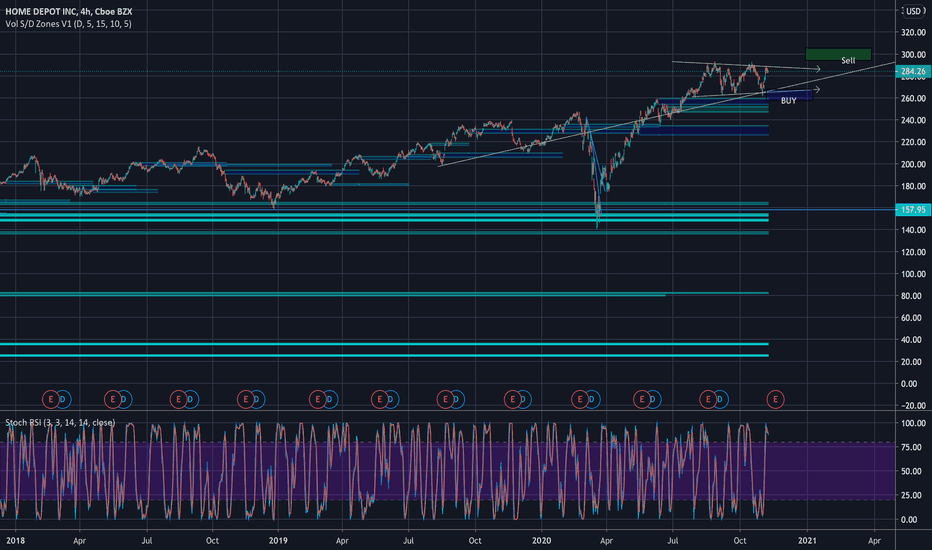Open D dividend marker beside August 2018 earnings
932x550 pixels.
[190, 399]
